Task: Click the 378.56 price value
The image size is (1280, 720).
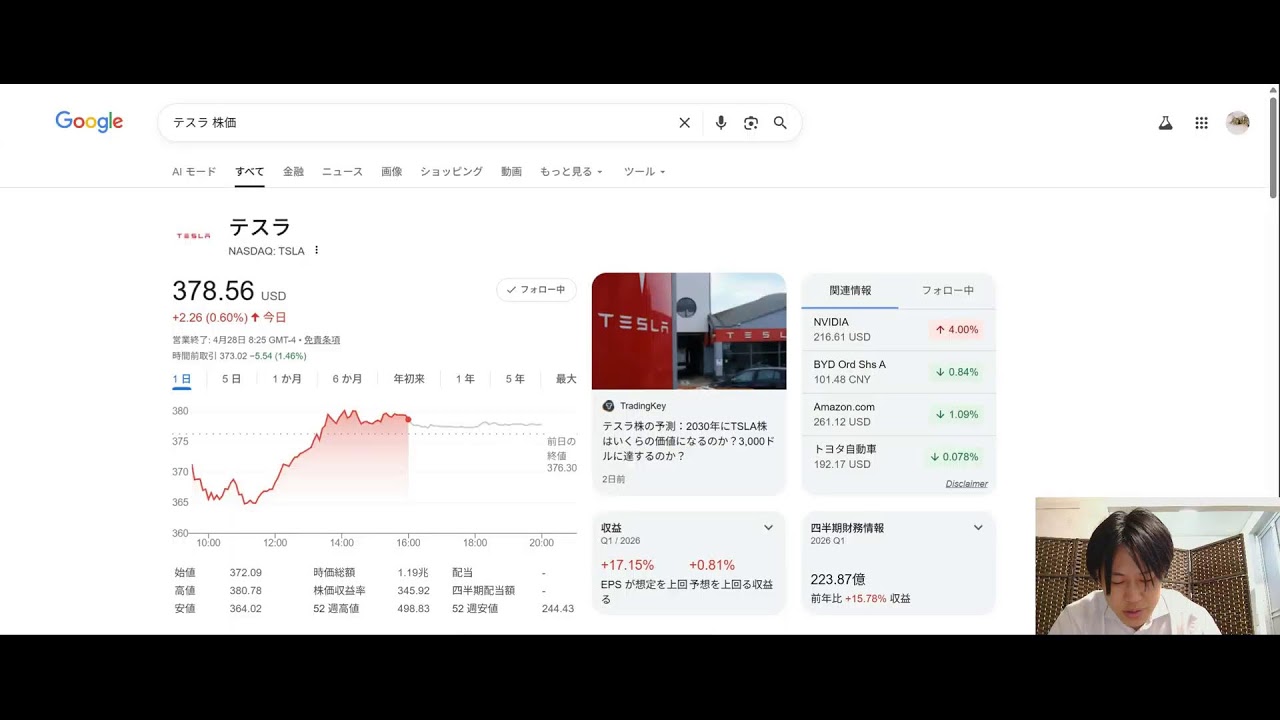Action: [213, 291]
